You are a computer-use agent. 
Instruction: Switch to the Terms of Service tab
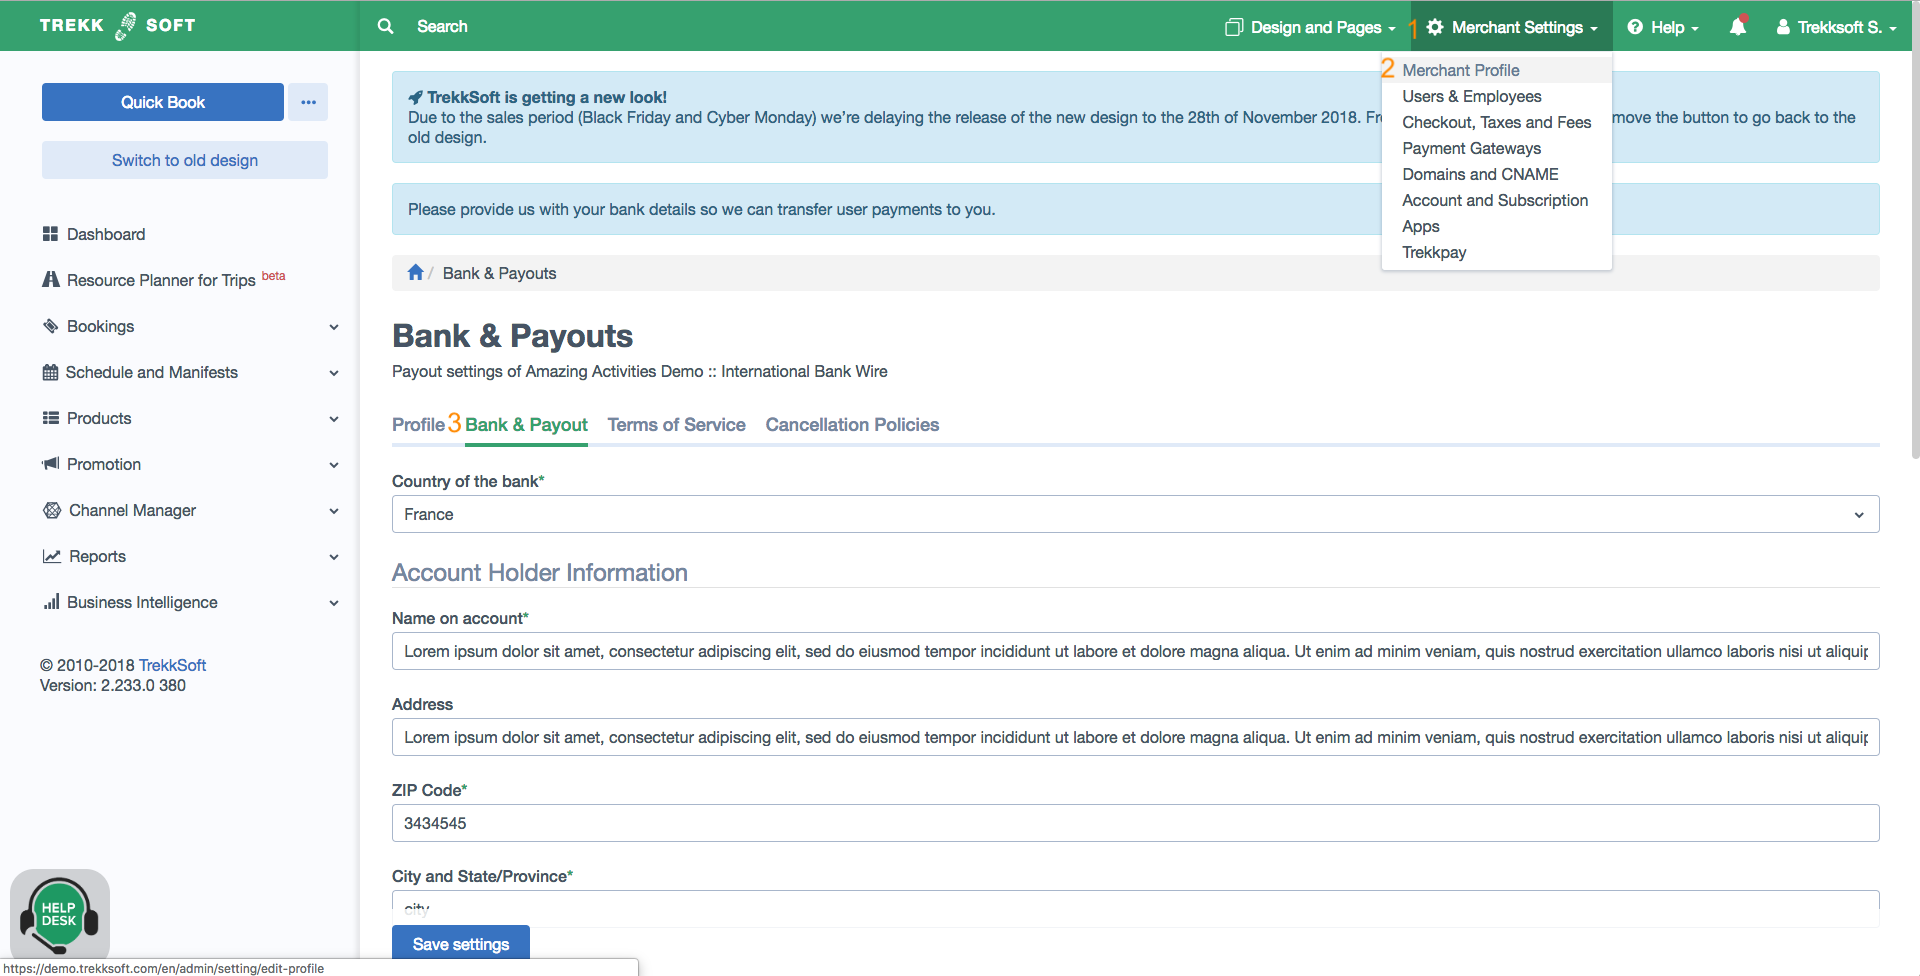676,424
